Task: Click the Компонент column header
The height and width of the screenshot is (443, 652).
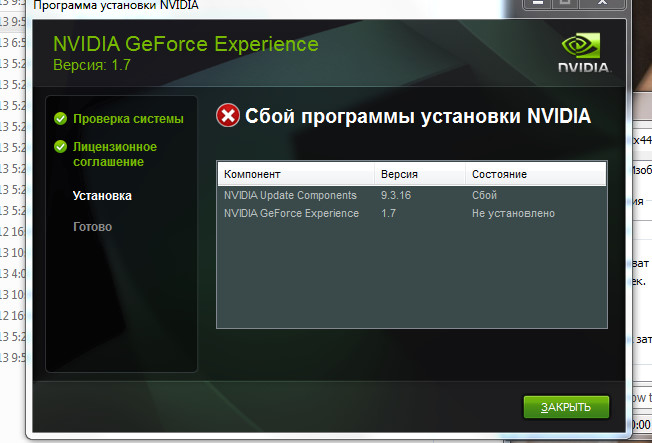Action: [x=296, y=174]
